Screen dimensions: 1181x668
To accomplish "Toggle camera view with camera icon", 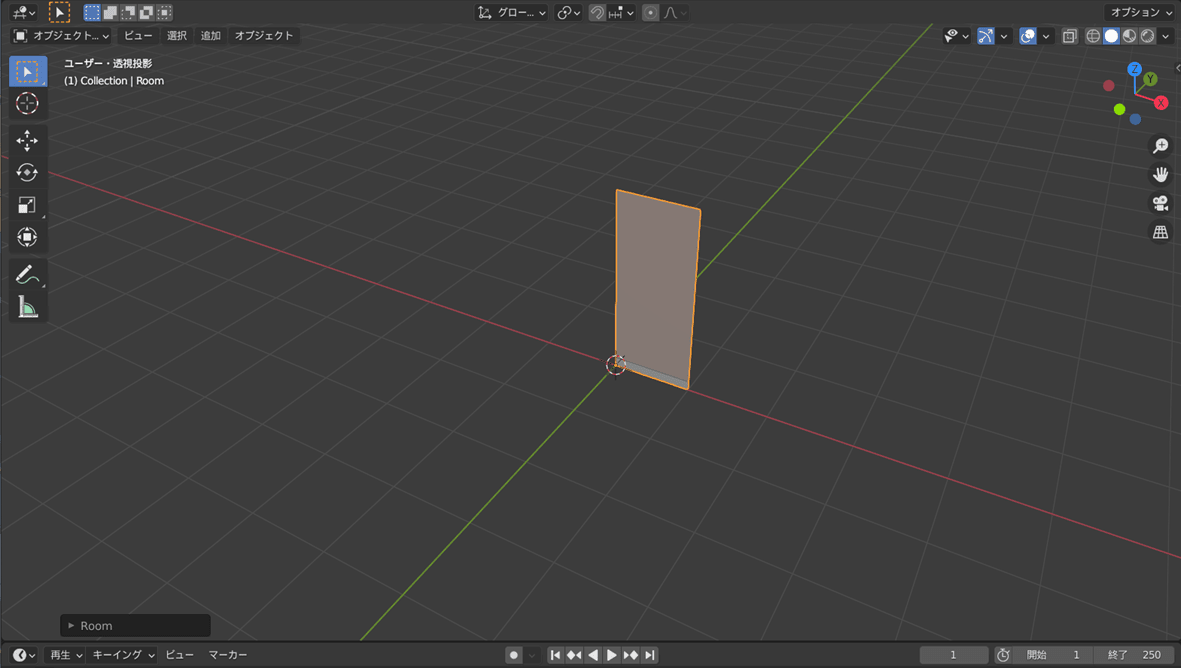I will [1161, 203].
